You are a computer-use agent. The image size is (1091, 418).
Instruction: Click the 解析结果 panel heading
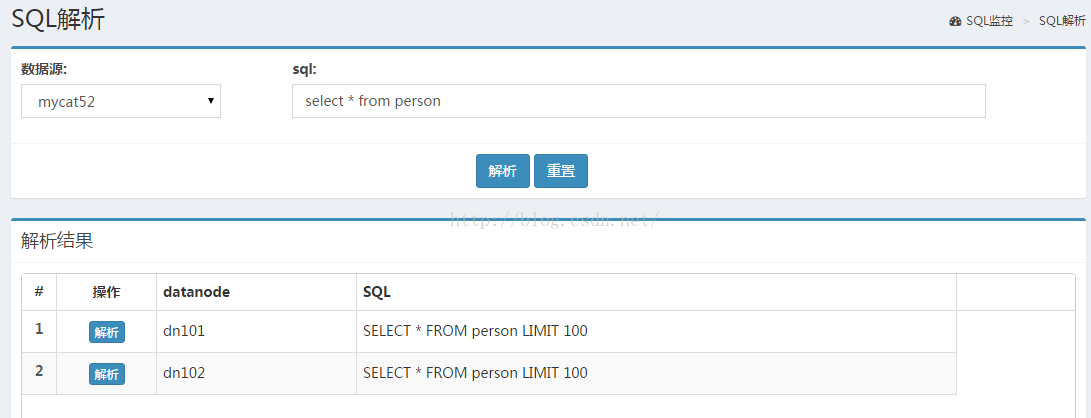(x=57, y=241)
